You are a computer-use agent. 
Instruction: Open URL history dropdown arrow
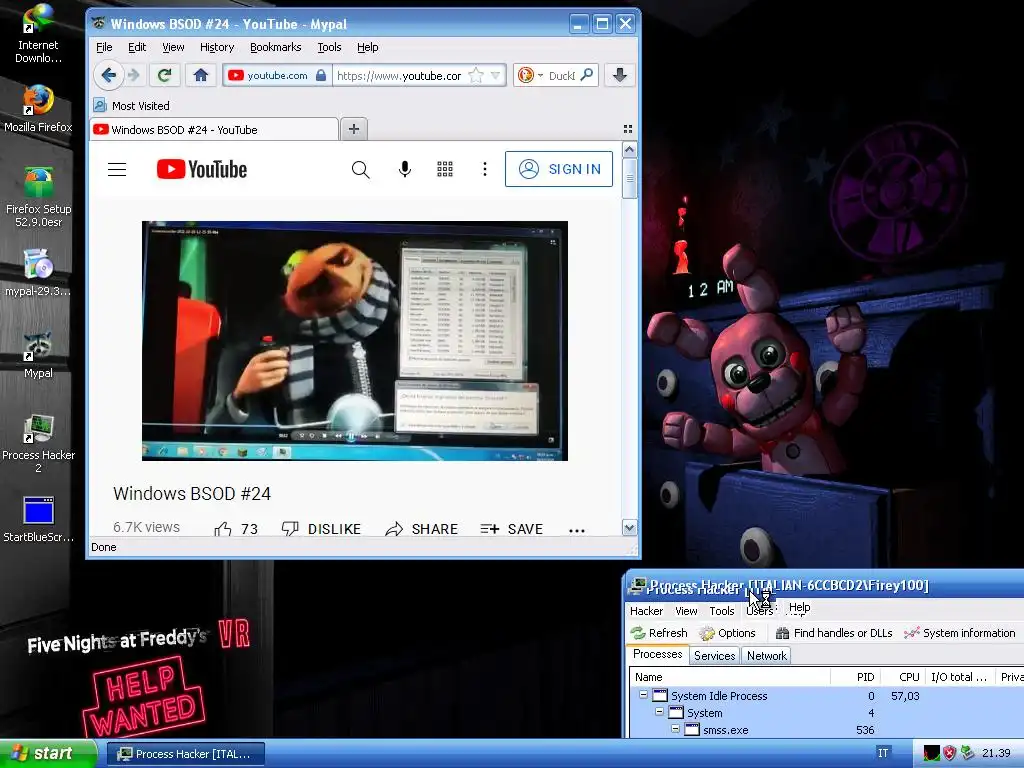coord(496,75)
